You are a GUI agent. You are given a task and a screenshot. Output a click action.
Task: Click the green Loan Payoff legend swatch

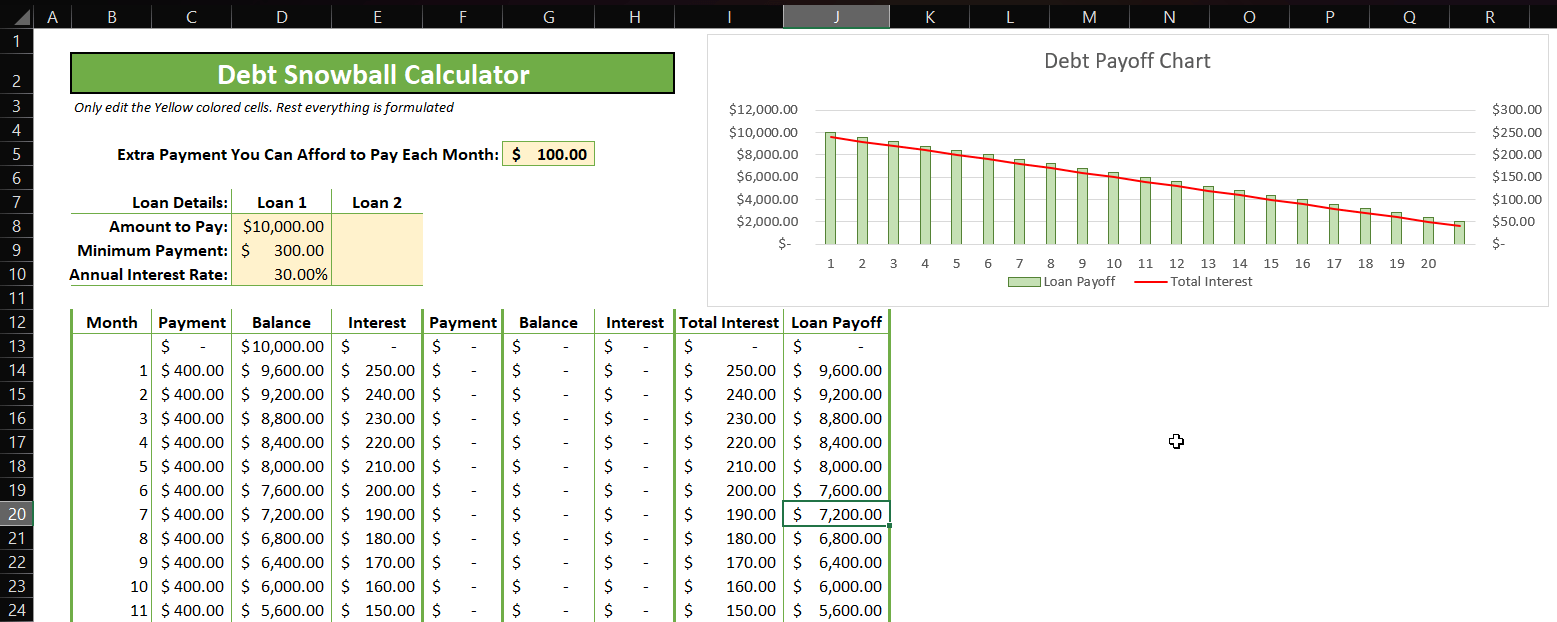1024,281
